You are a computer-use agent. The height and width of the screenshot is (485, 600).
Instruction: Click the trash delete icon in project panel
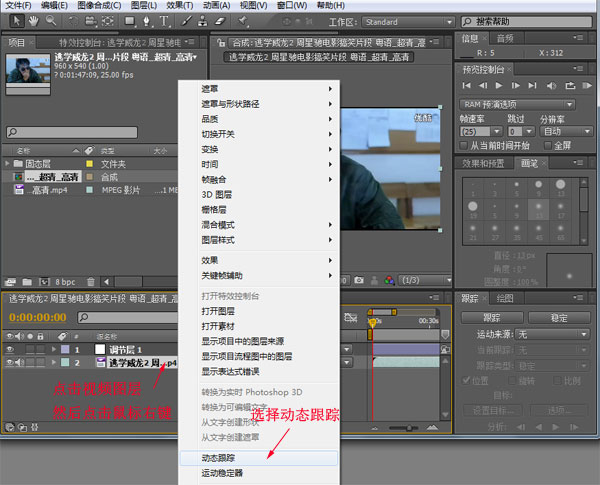click(91, 282)
